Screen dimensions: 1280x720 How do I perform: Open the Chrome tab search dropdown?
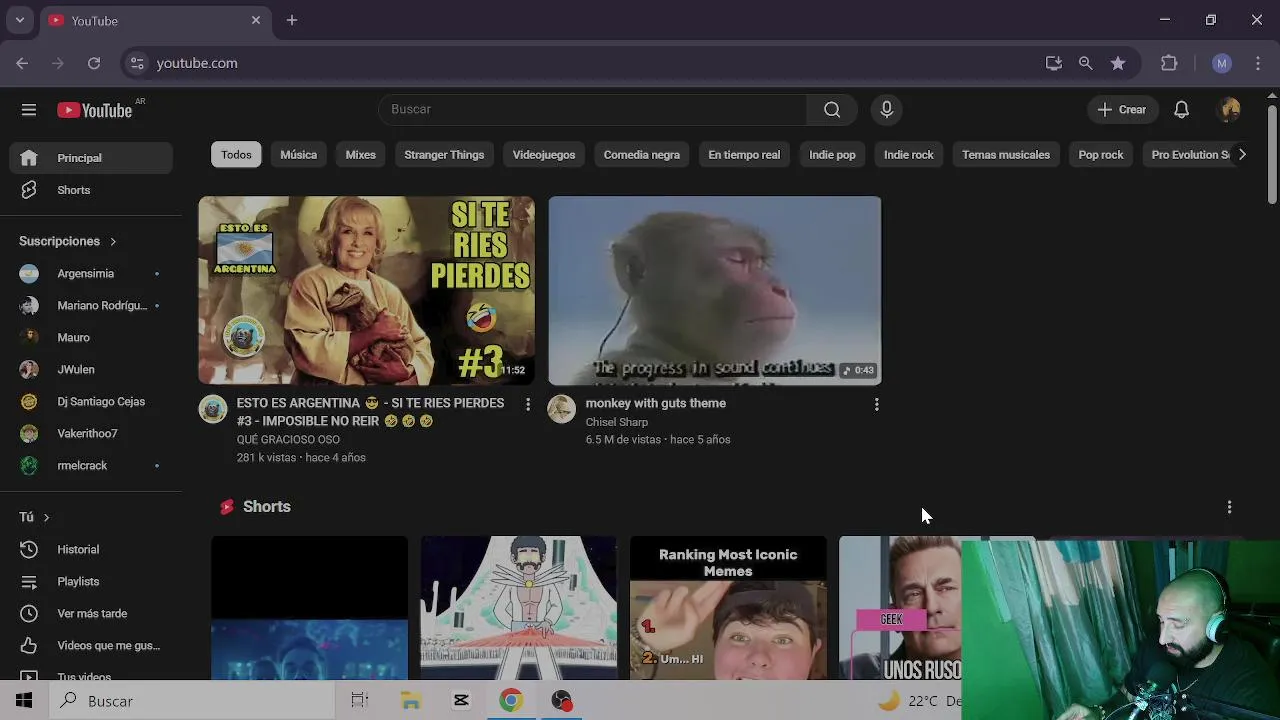pos(19,20)
